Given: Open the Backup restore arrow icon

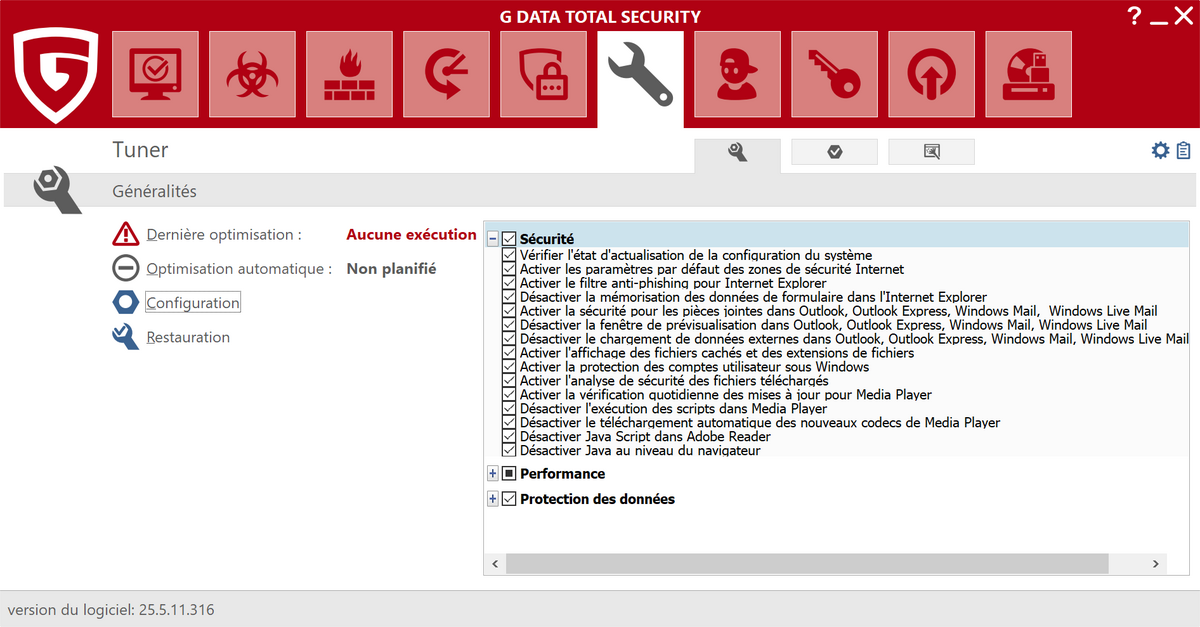Looking at the screenshot, I should [446, 74].
